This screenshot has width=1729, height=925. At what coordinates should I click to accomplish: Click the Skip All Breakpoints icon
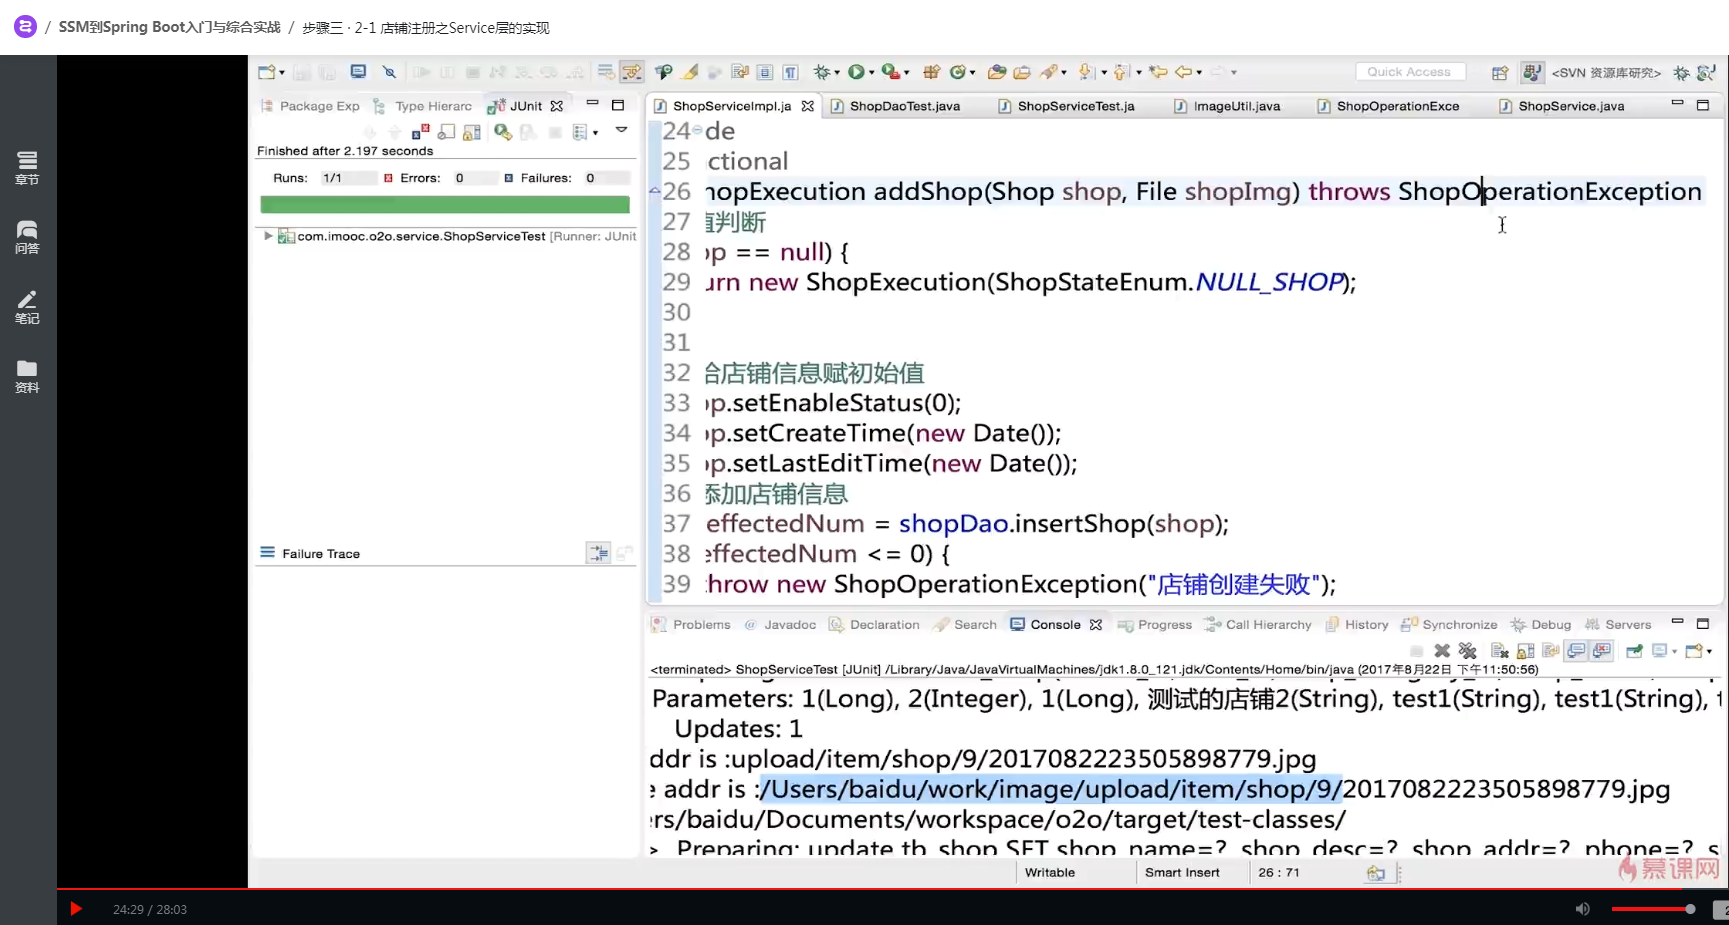[390, 72]
